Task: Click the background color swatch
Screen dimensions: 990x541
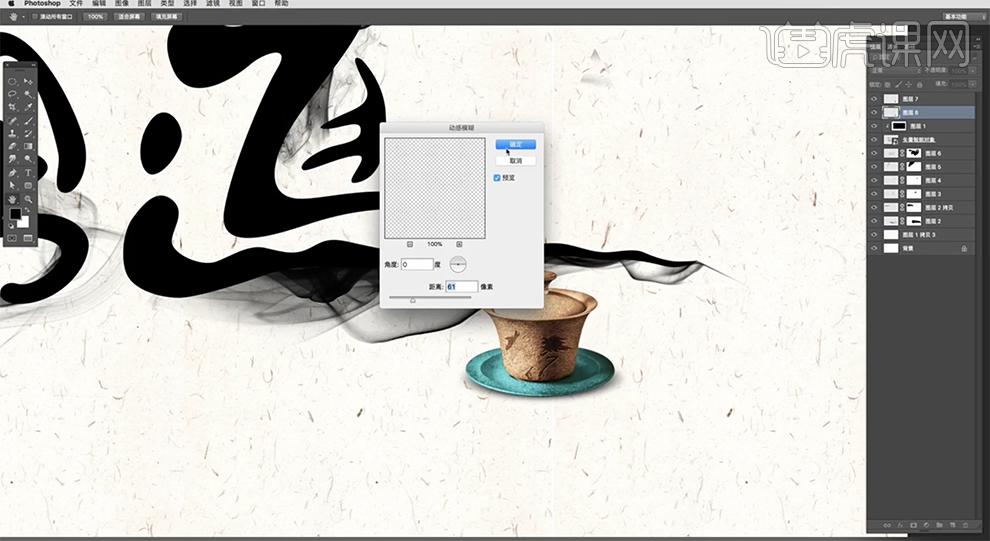Action: [x=23, y=222]
